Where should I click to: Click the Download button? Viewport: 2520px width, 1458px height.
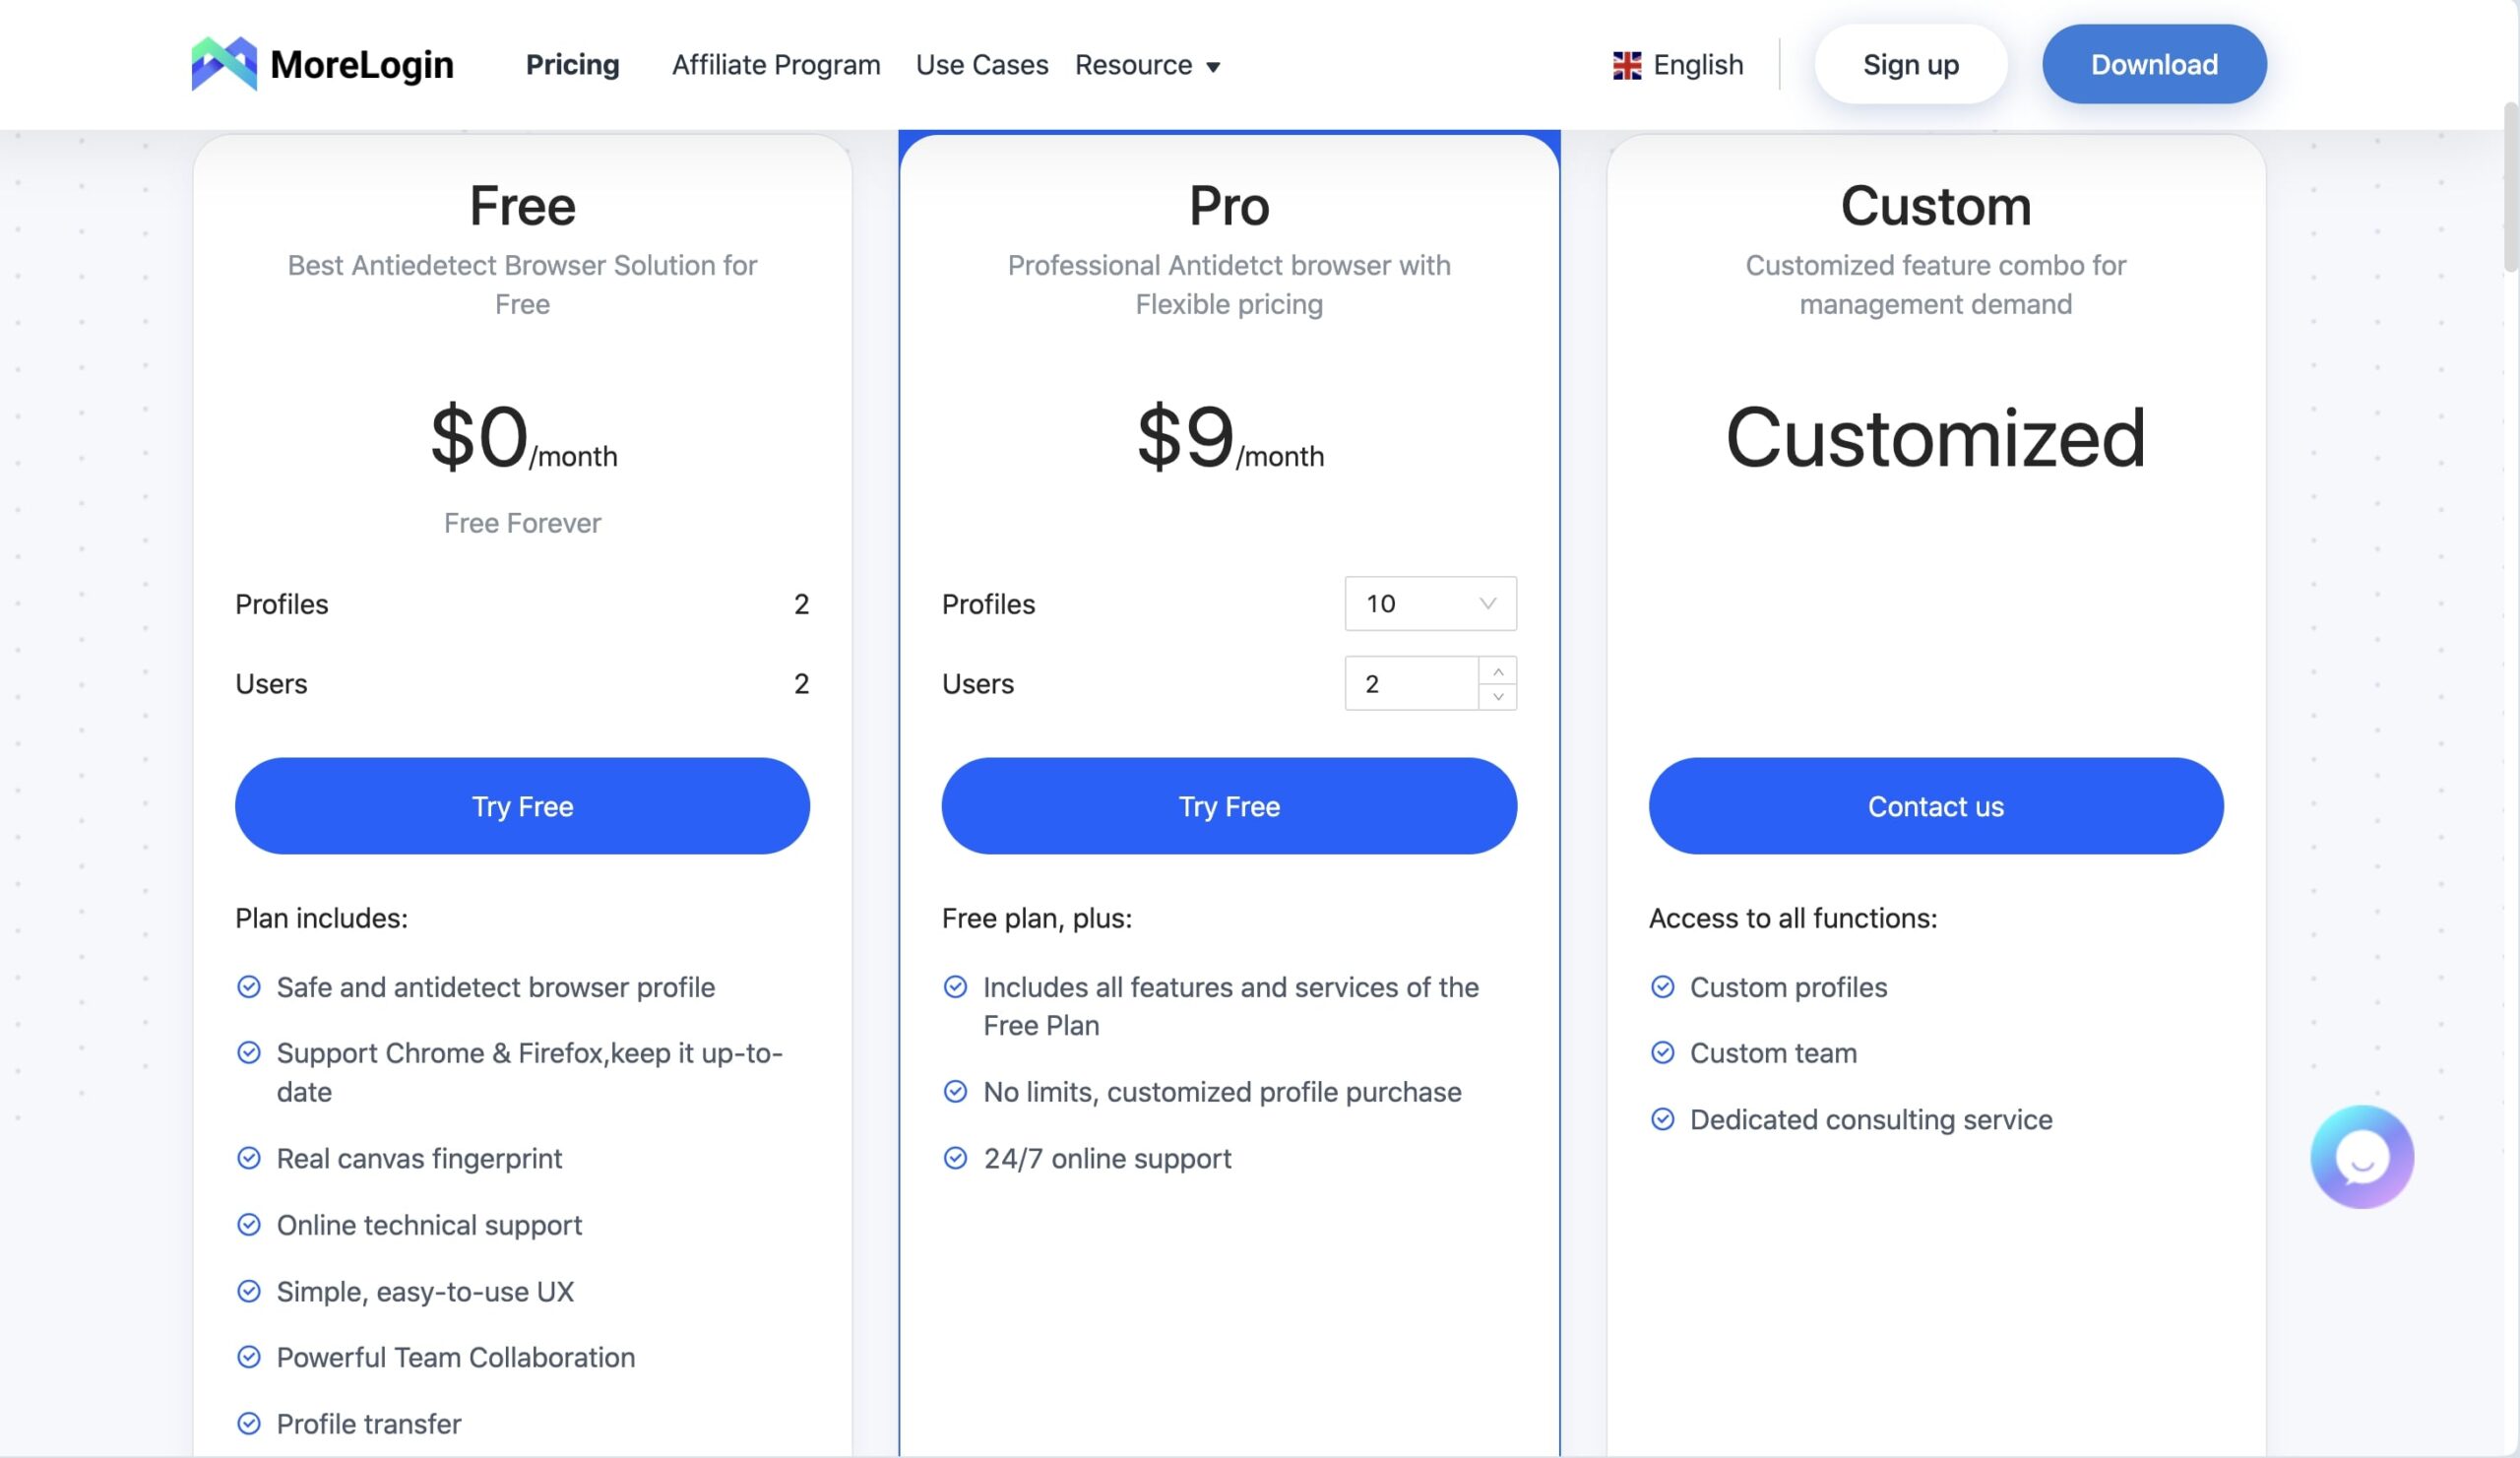click(x=2154, y=64)
